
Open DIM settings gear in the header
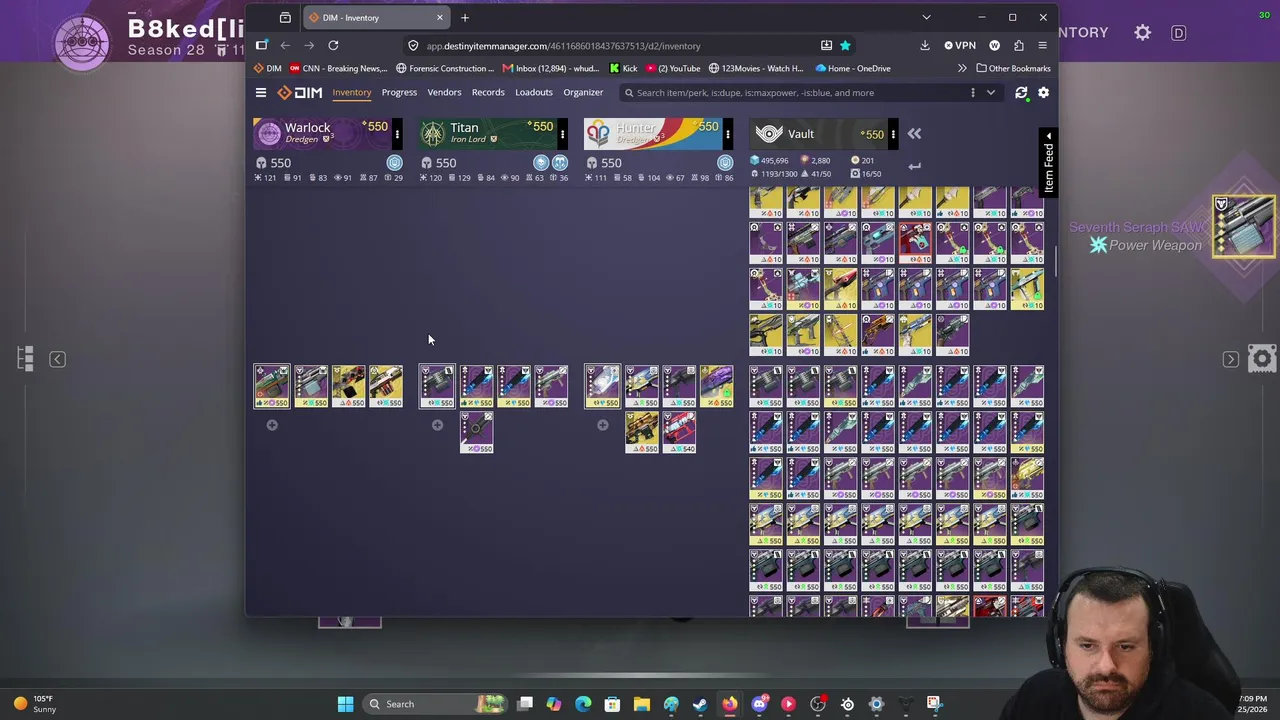pos(1043,93)
